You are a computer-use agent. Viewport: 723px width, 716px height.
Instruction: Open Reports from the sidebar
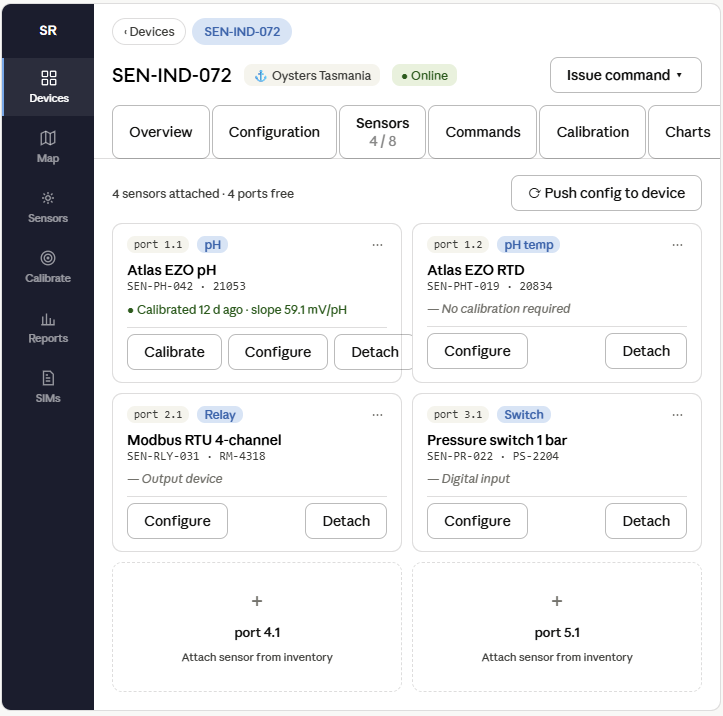pyautogui.click(x=48, y=327)
